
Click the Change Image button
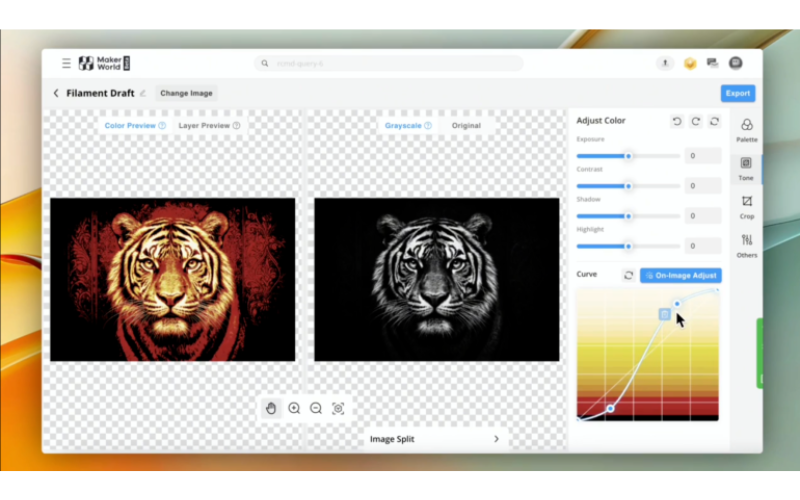(x=186, y=93)
